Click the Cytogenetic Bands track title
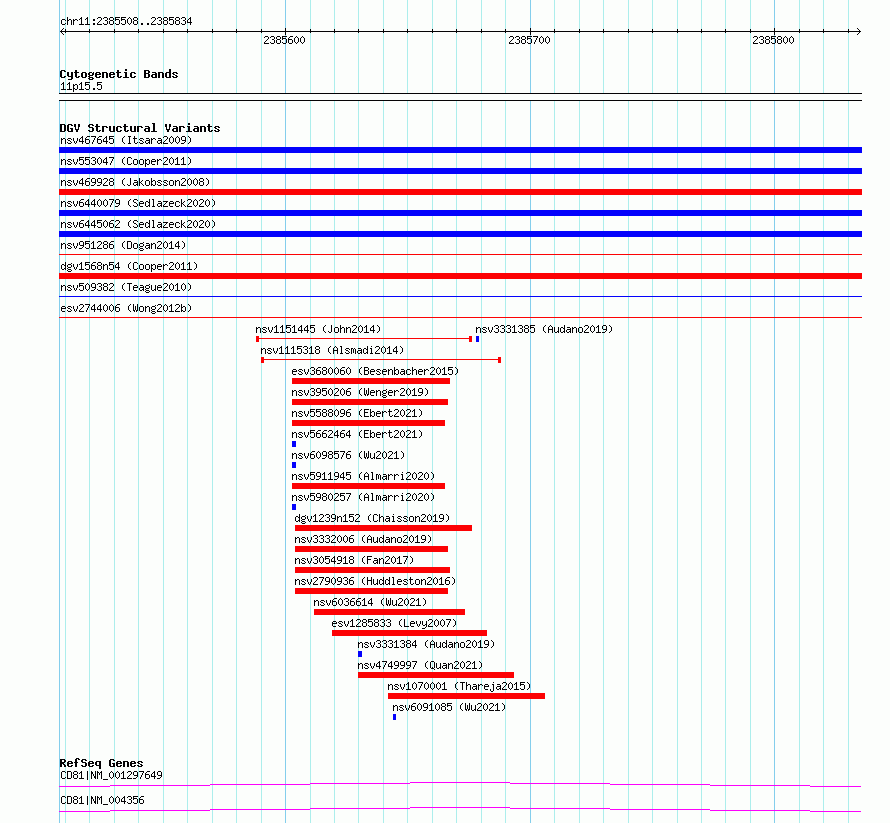Image resolution: width=890 pixels, height=823 pixels. [119, 74]
